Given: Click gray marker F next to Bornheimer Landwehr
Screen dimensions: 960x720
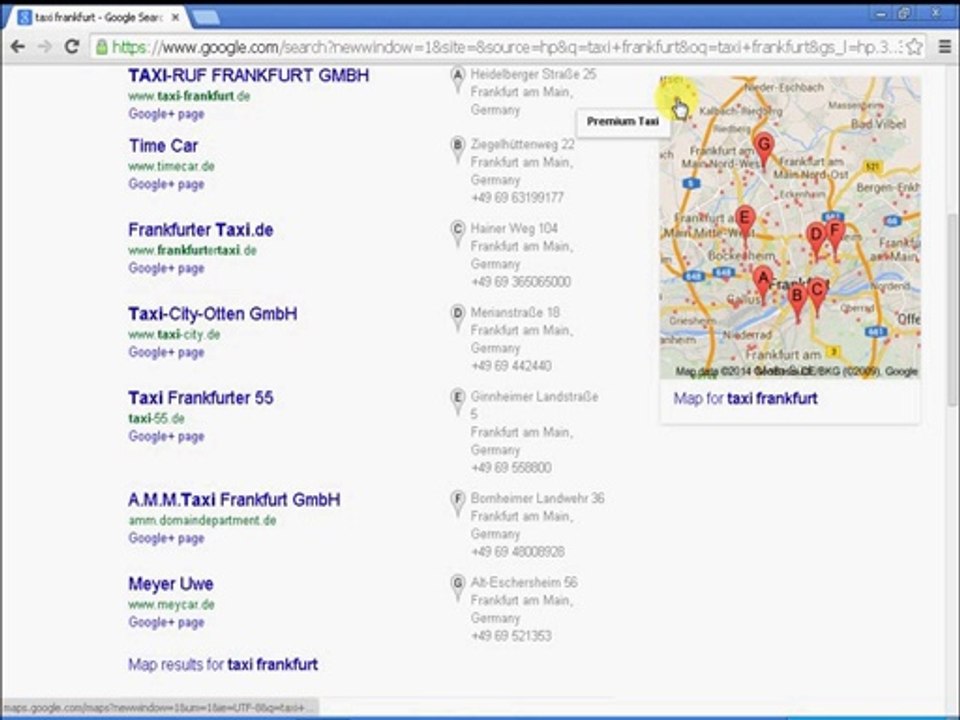Looking at the screenshot, I should pos(457,503).
